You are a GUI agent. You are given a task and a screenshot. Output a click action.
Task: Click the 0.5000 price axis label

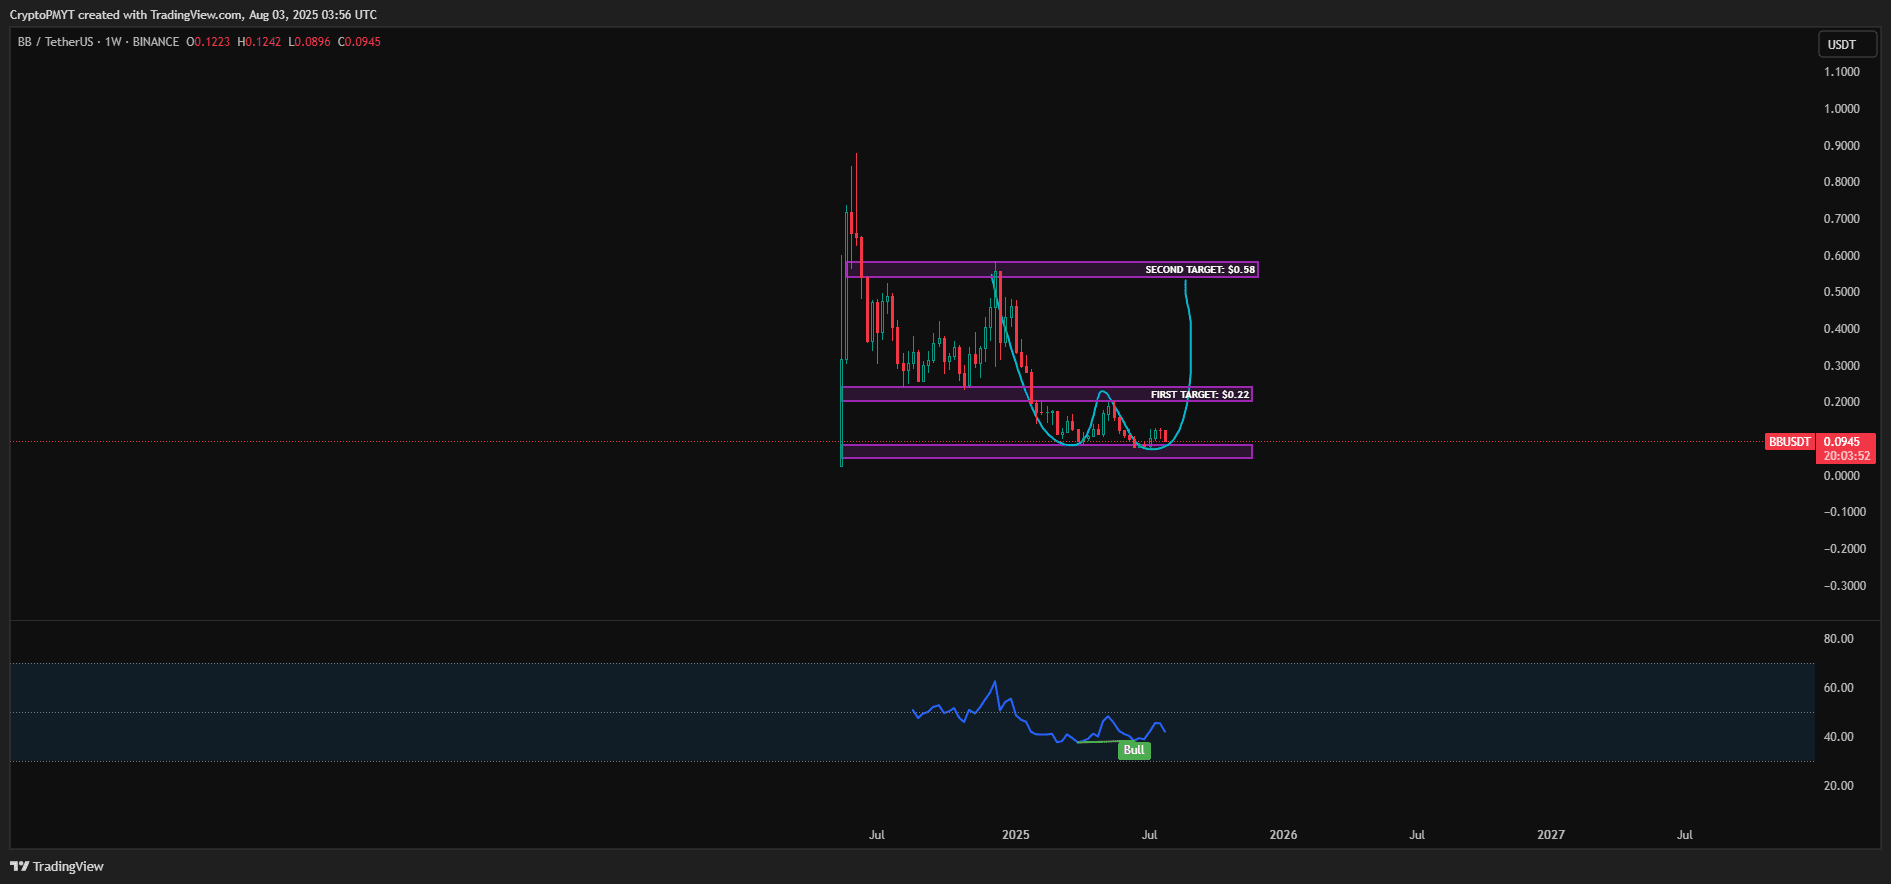(1842, 292)
